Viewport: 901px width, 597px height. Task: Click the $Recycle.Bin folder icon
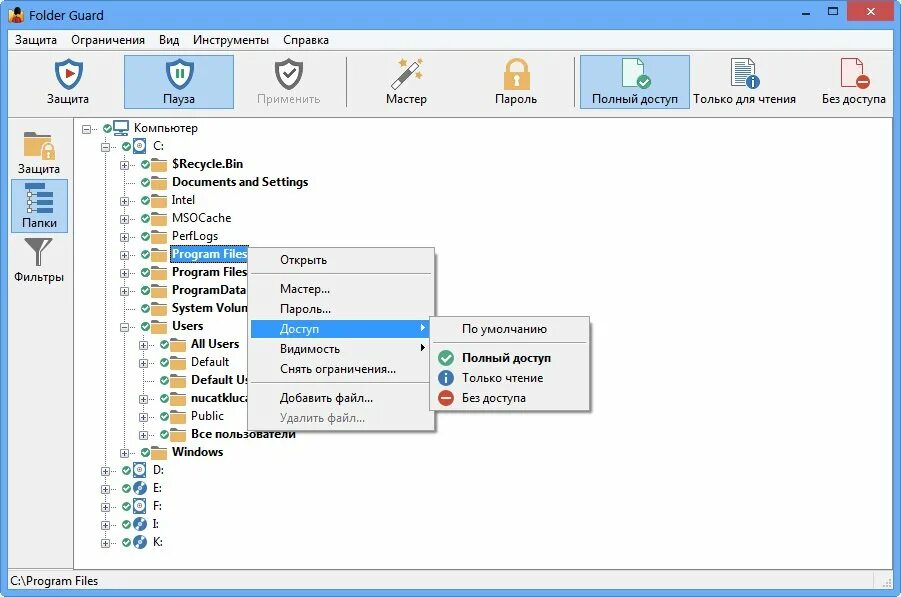tap(159, 164)
